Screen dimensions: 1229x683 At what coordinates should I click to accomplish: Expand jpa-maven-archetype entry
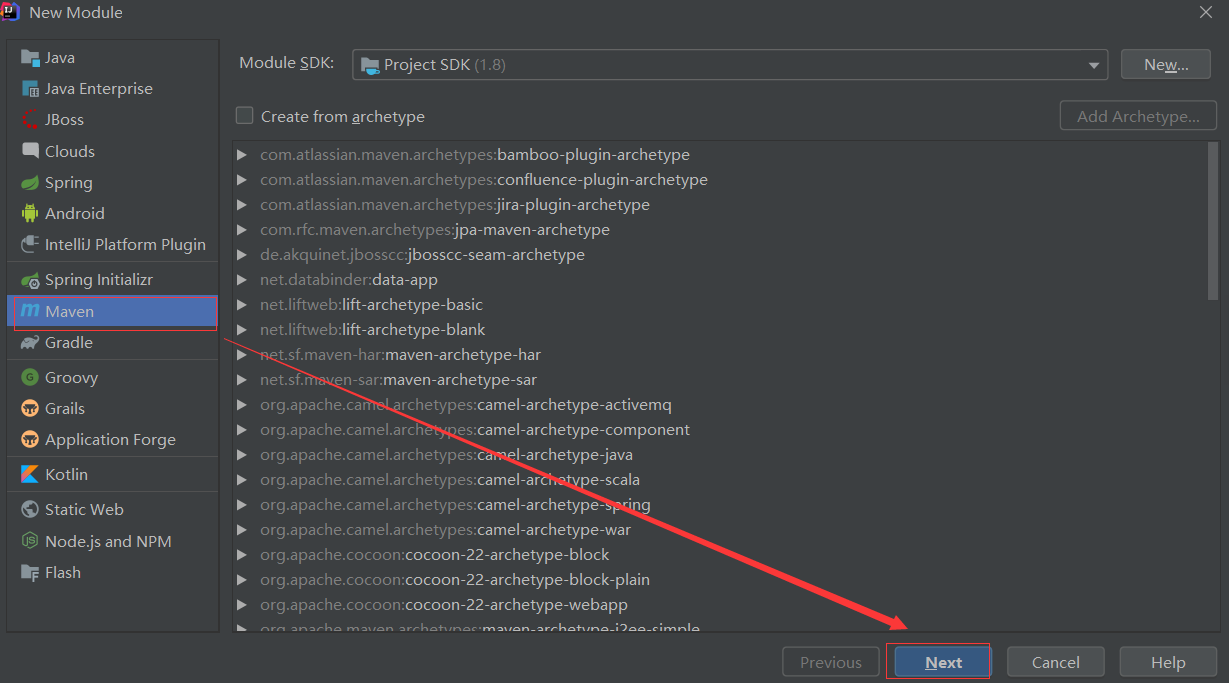[241, 230]
